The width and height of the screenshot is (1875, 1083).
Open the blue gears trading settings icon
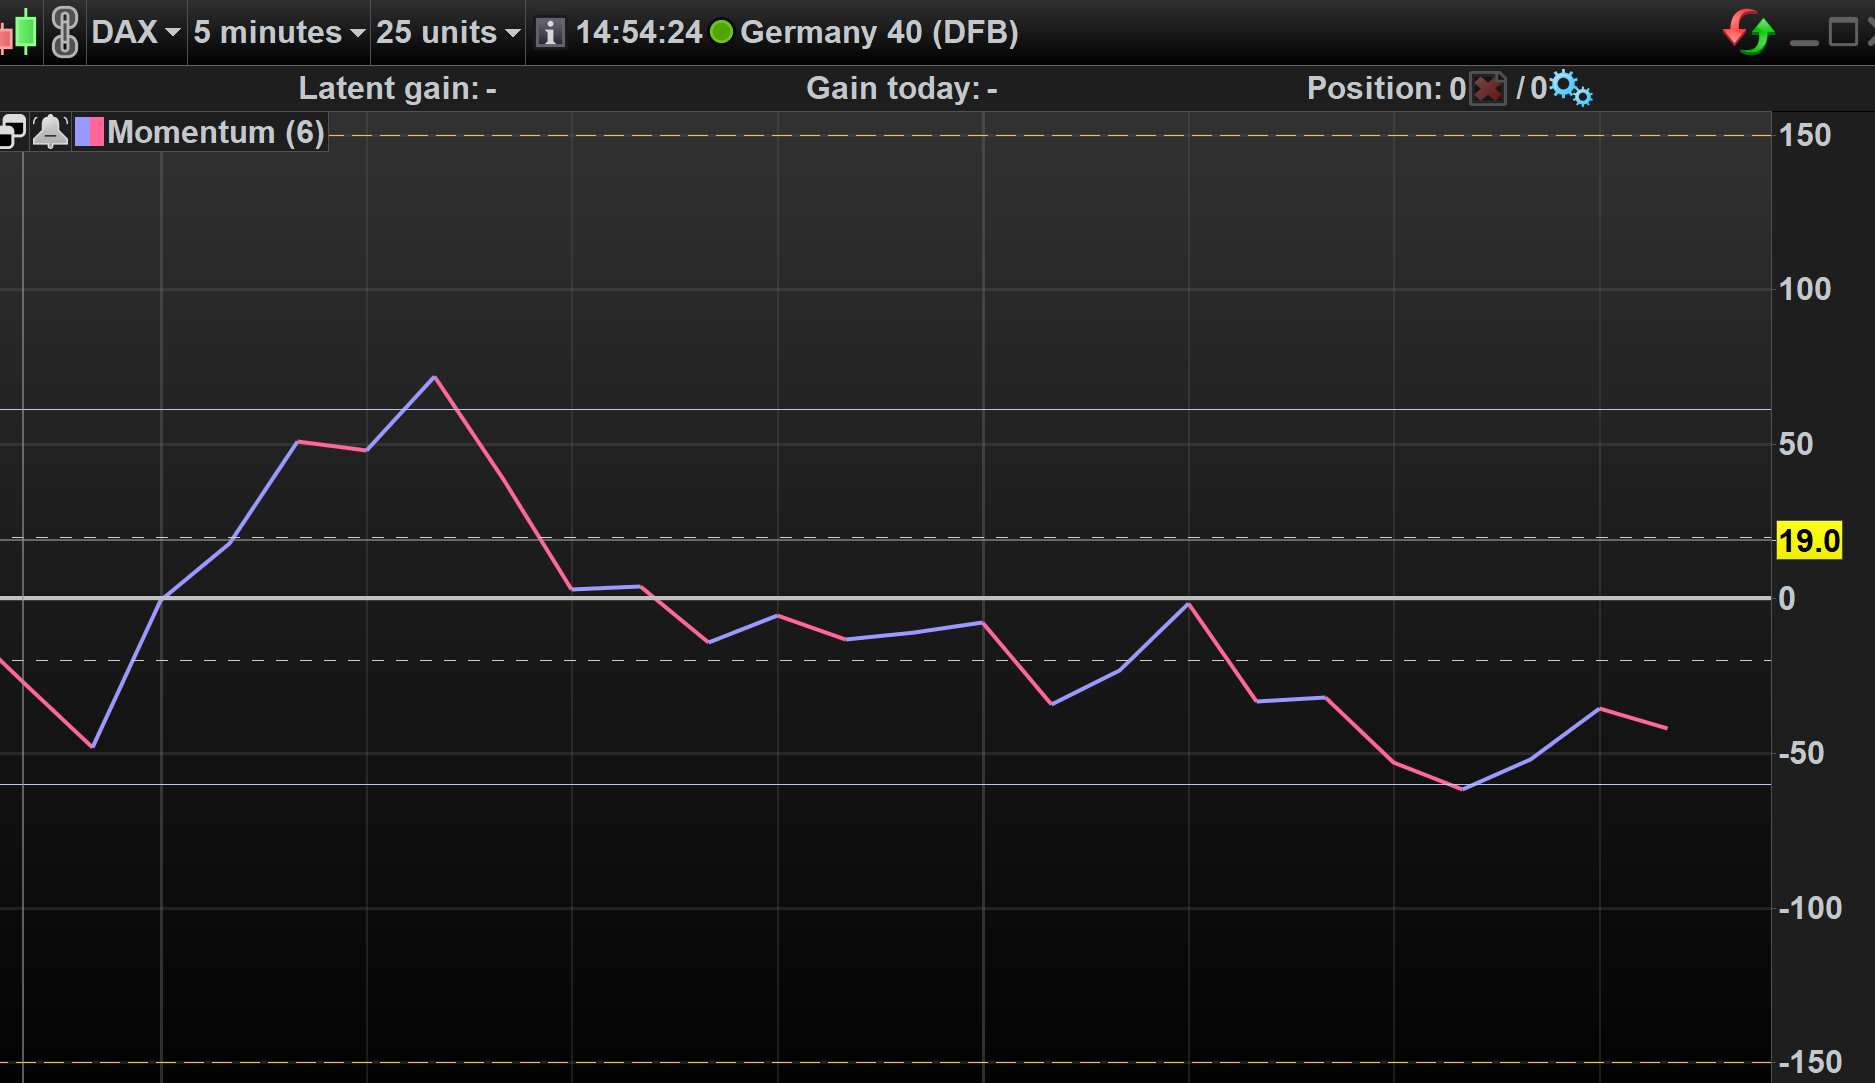(1571, 88)
